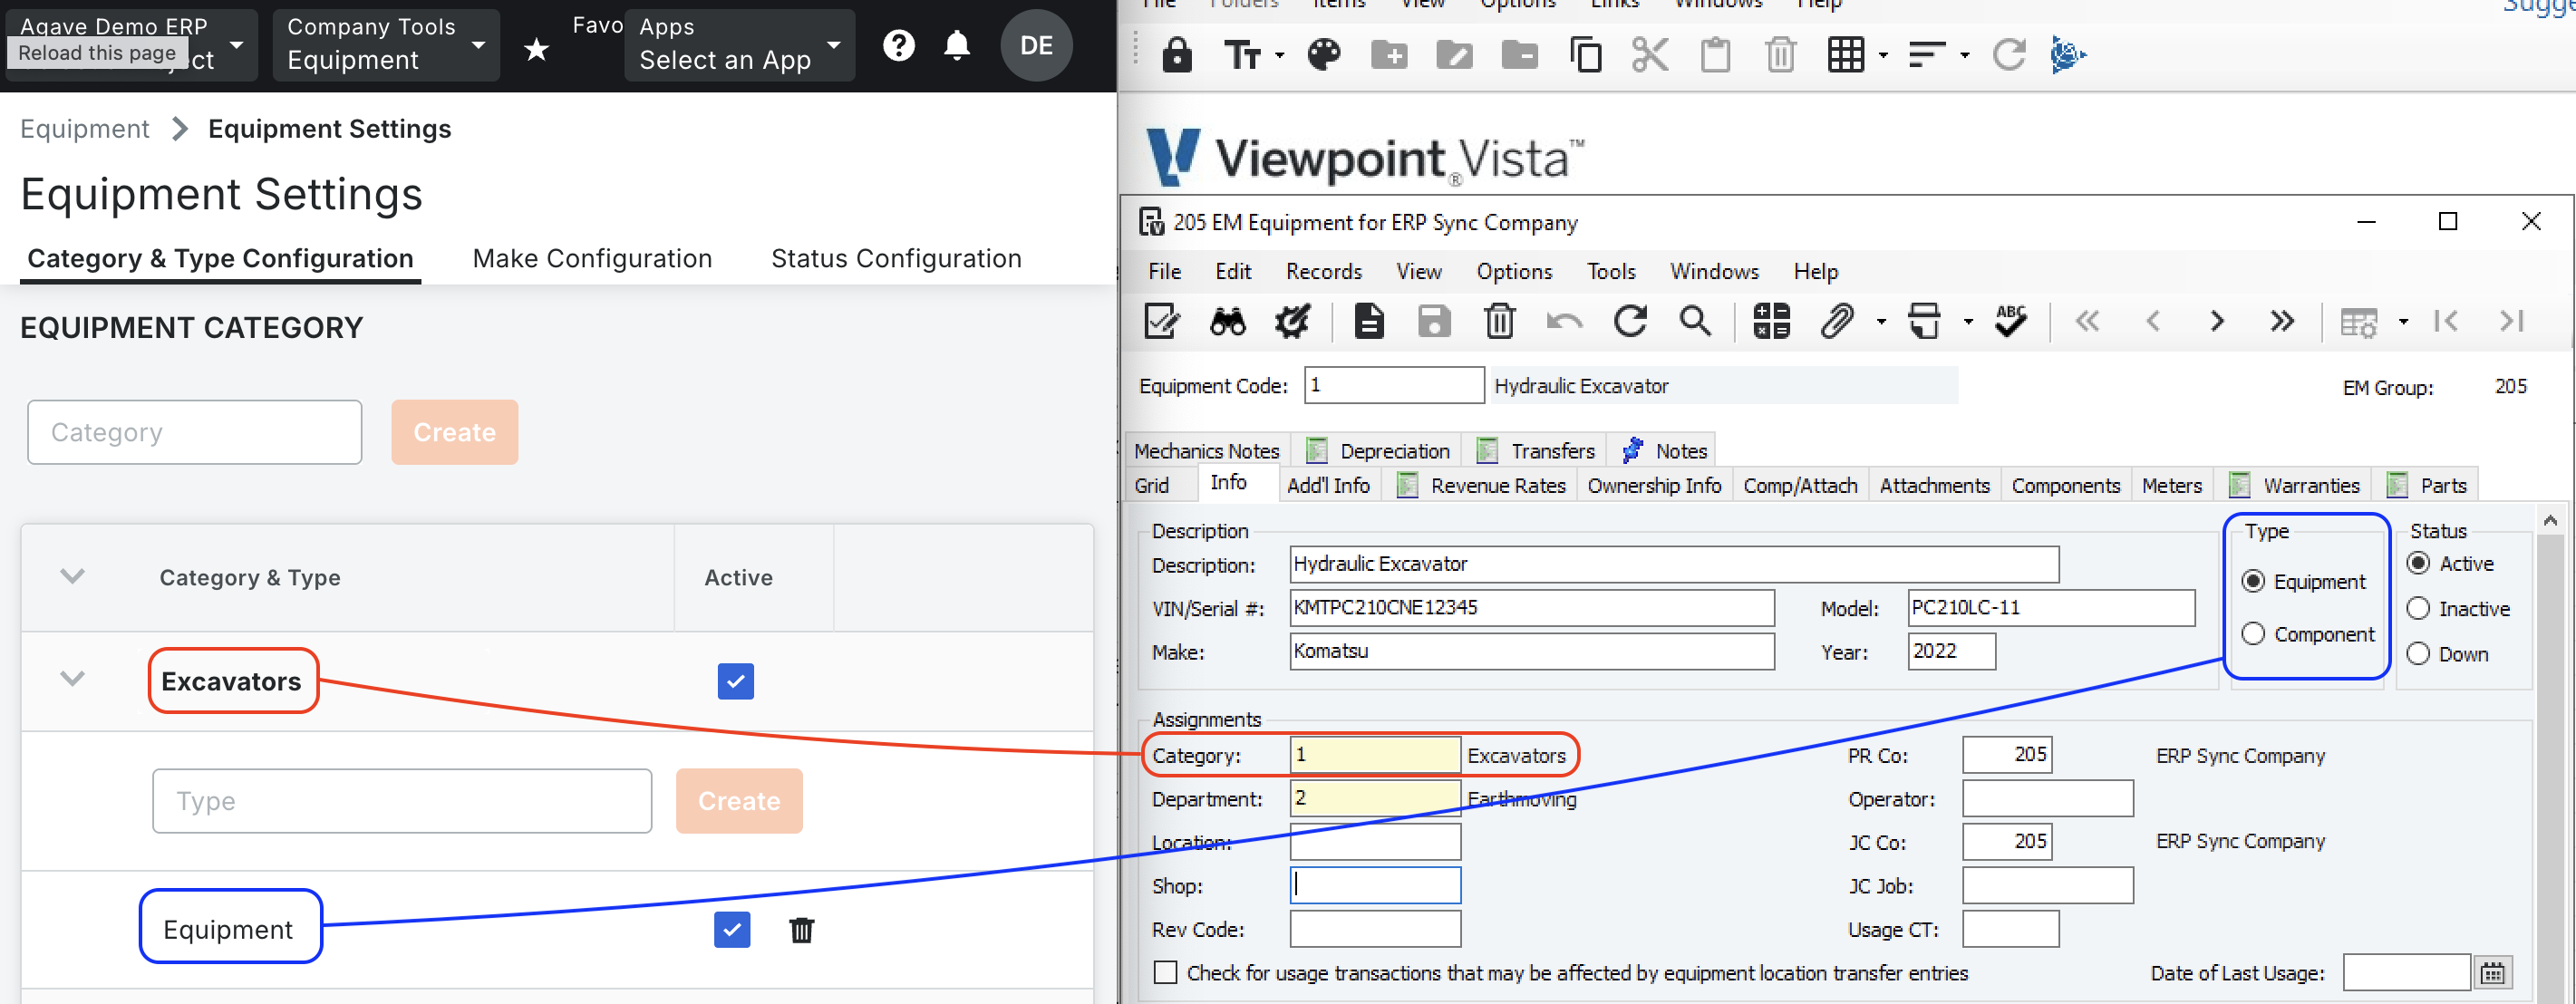Select the Inactive status radio button
The image size is (2576, 1004).
[x=2418, y=609]
